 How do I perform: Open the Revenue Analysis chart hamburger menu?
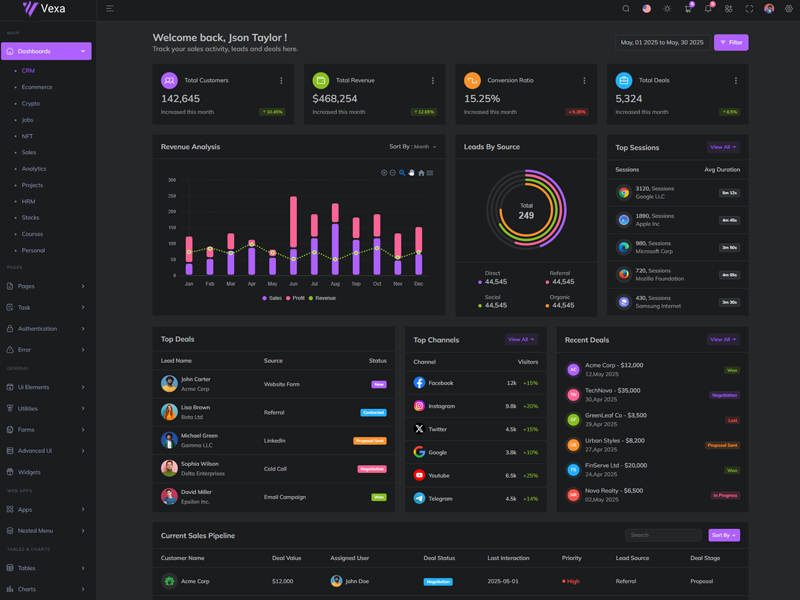[x=430, y=173]
